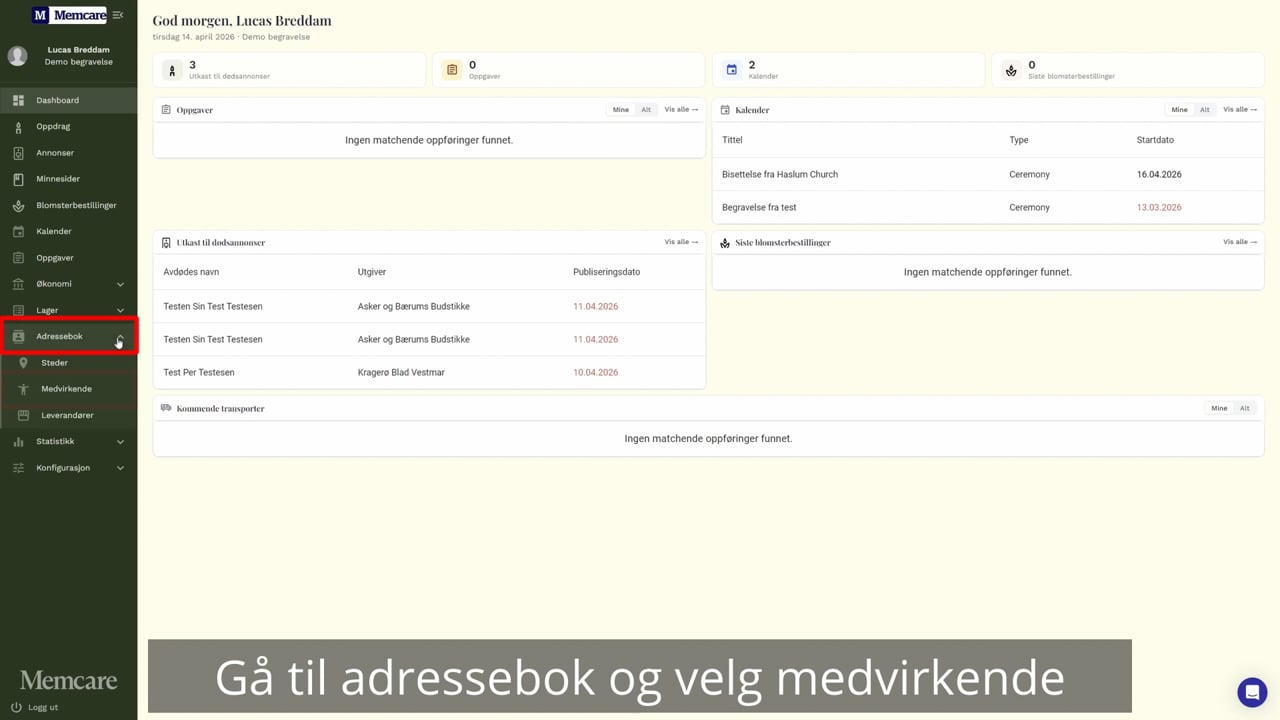The width and height of the screenshot is (1280, 720).
Task: Click the Steder location pin icon
Action: 23,363
